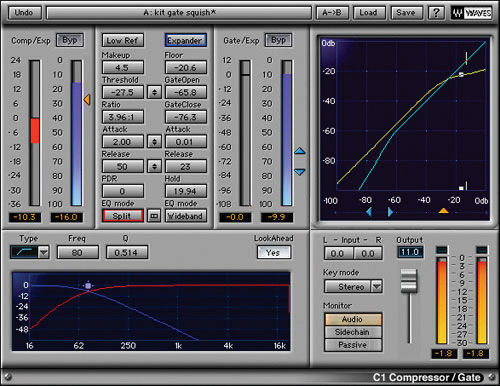This screenshot has height=386, width=500.
Task: Toggle the compressor EQ mode Split button
Action: [x=123, y=216]
